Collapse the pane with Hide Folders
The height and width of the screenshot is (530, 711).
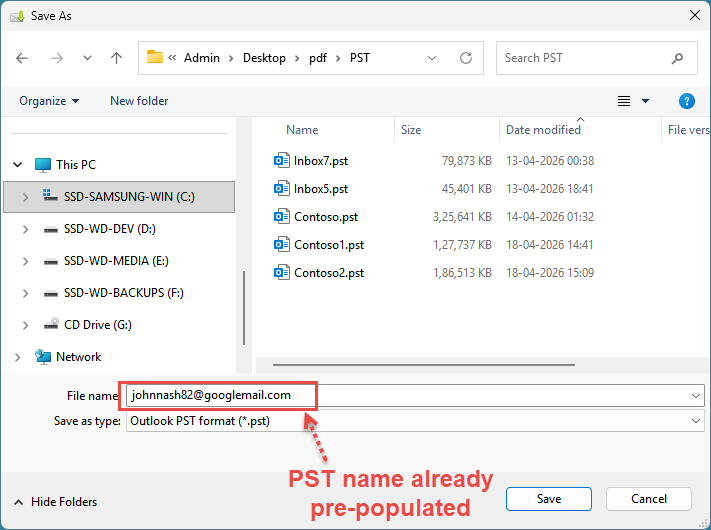tap(55, 502)
